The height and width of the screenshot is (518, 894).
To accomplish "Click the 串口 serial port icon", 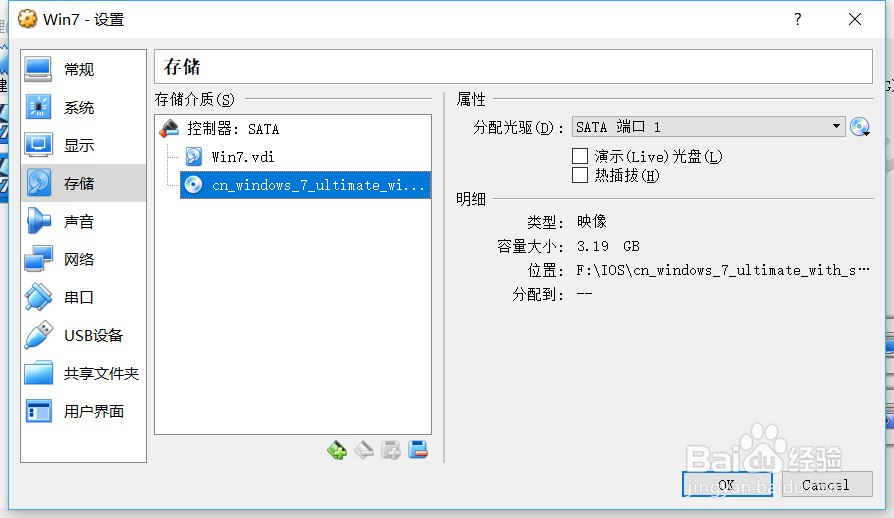I will 39,297.
